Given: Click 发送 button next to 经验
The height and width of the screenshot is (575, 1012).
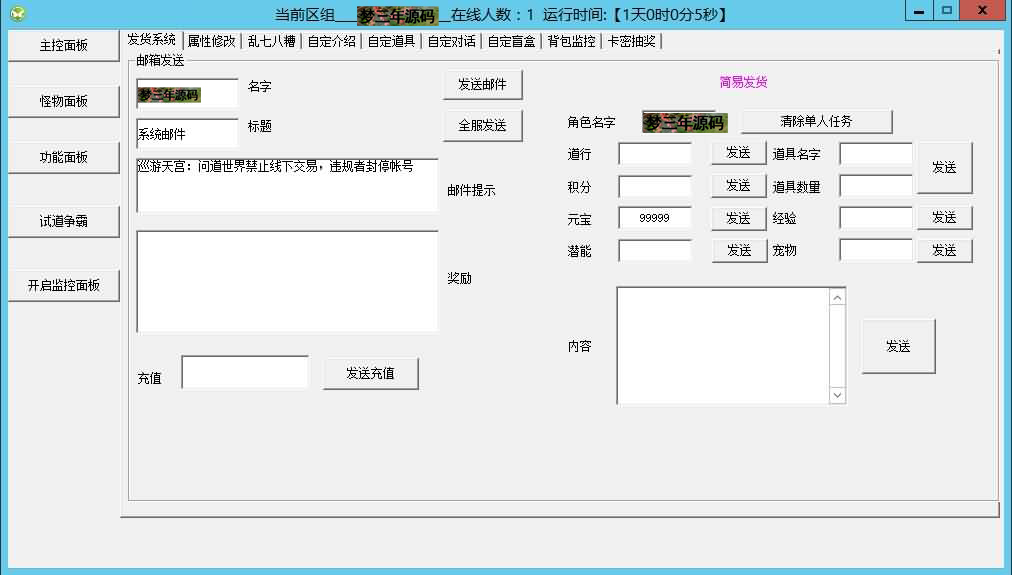Looking at the screenshot, I should [944, 218].
